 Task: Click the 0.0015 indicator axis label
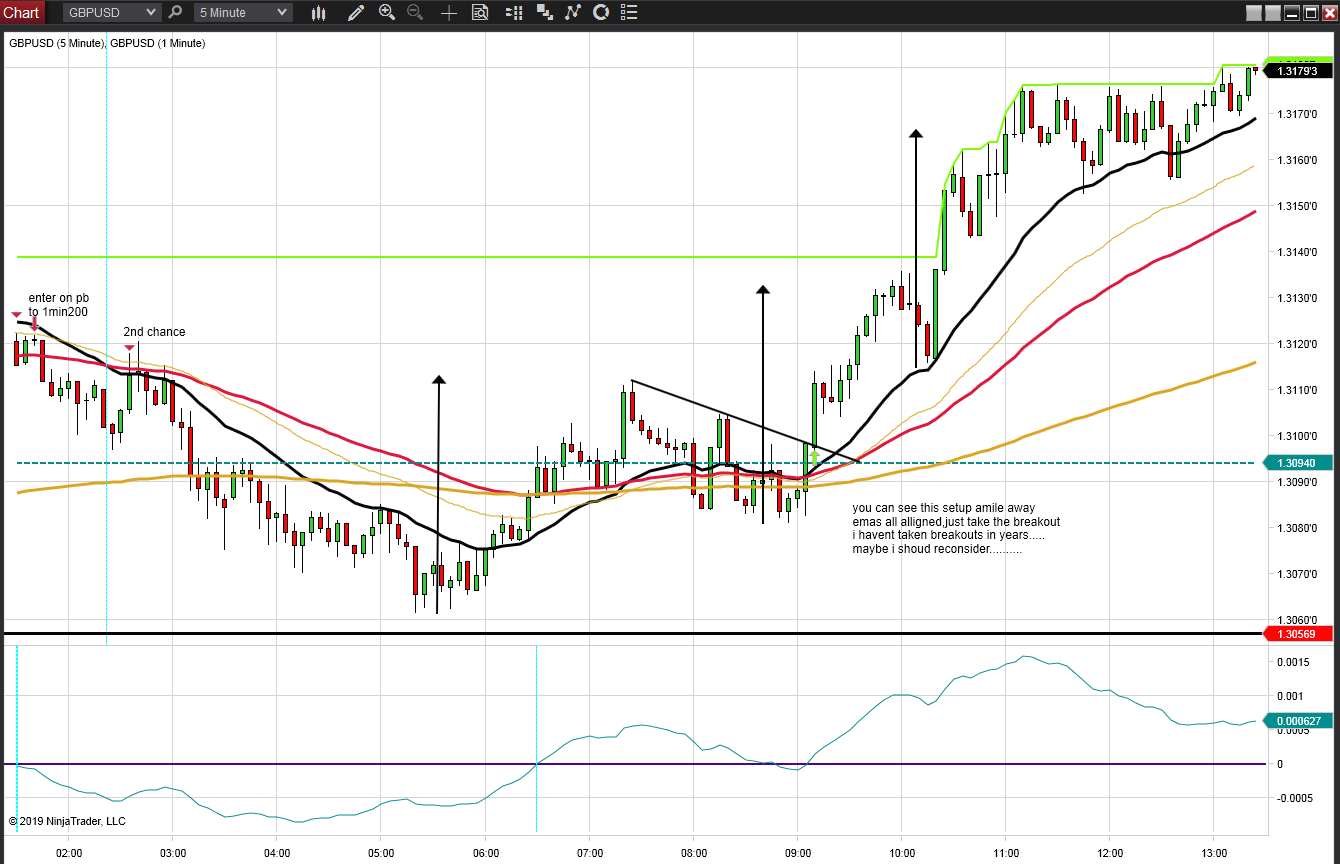(x=1294, y=662)
